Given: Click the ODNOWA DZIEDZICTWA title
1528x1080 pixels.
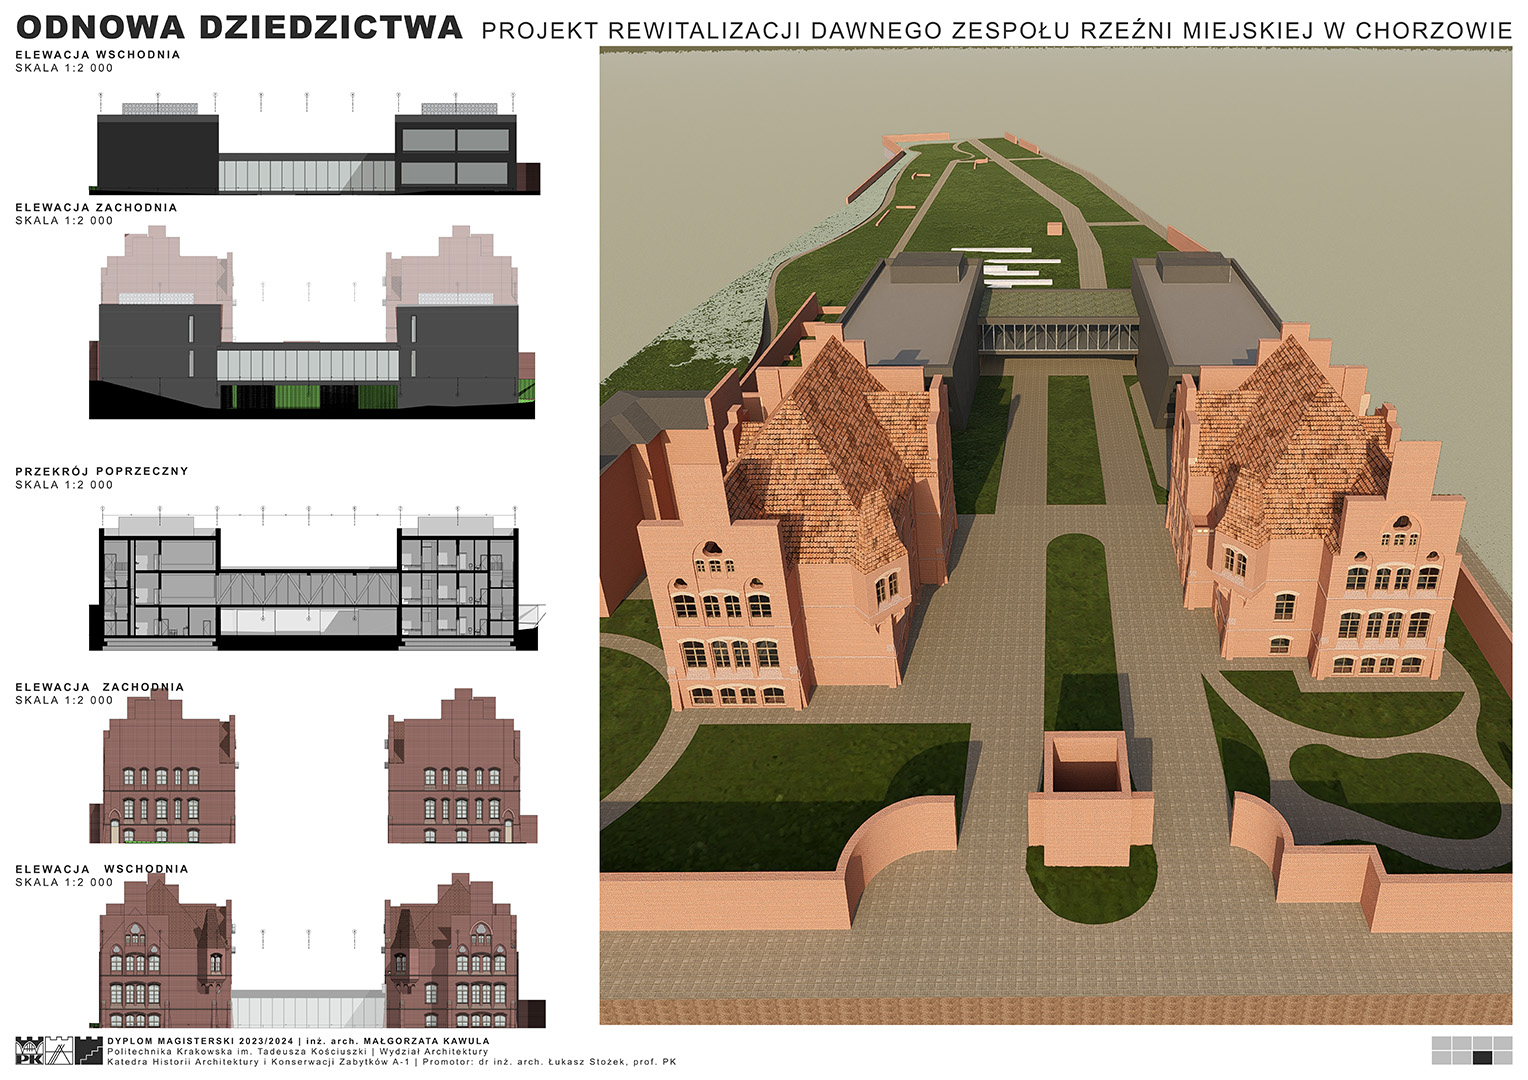Looking at the screenshot, I should click(x=239, y=27).
